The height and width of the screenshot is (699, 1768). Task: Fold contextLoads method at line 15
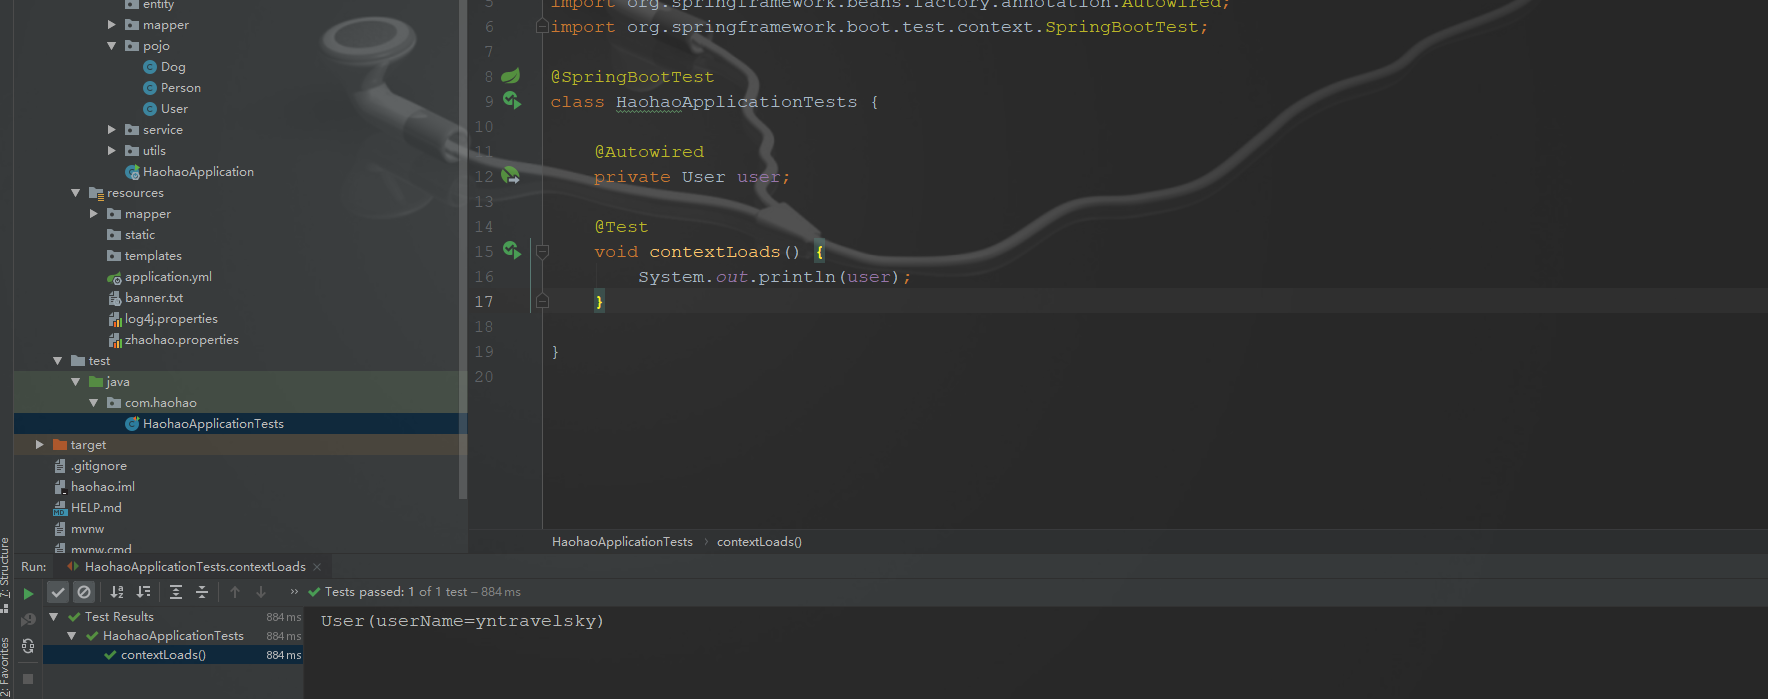click(542, 252)
